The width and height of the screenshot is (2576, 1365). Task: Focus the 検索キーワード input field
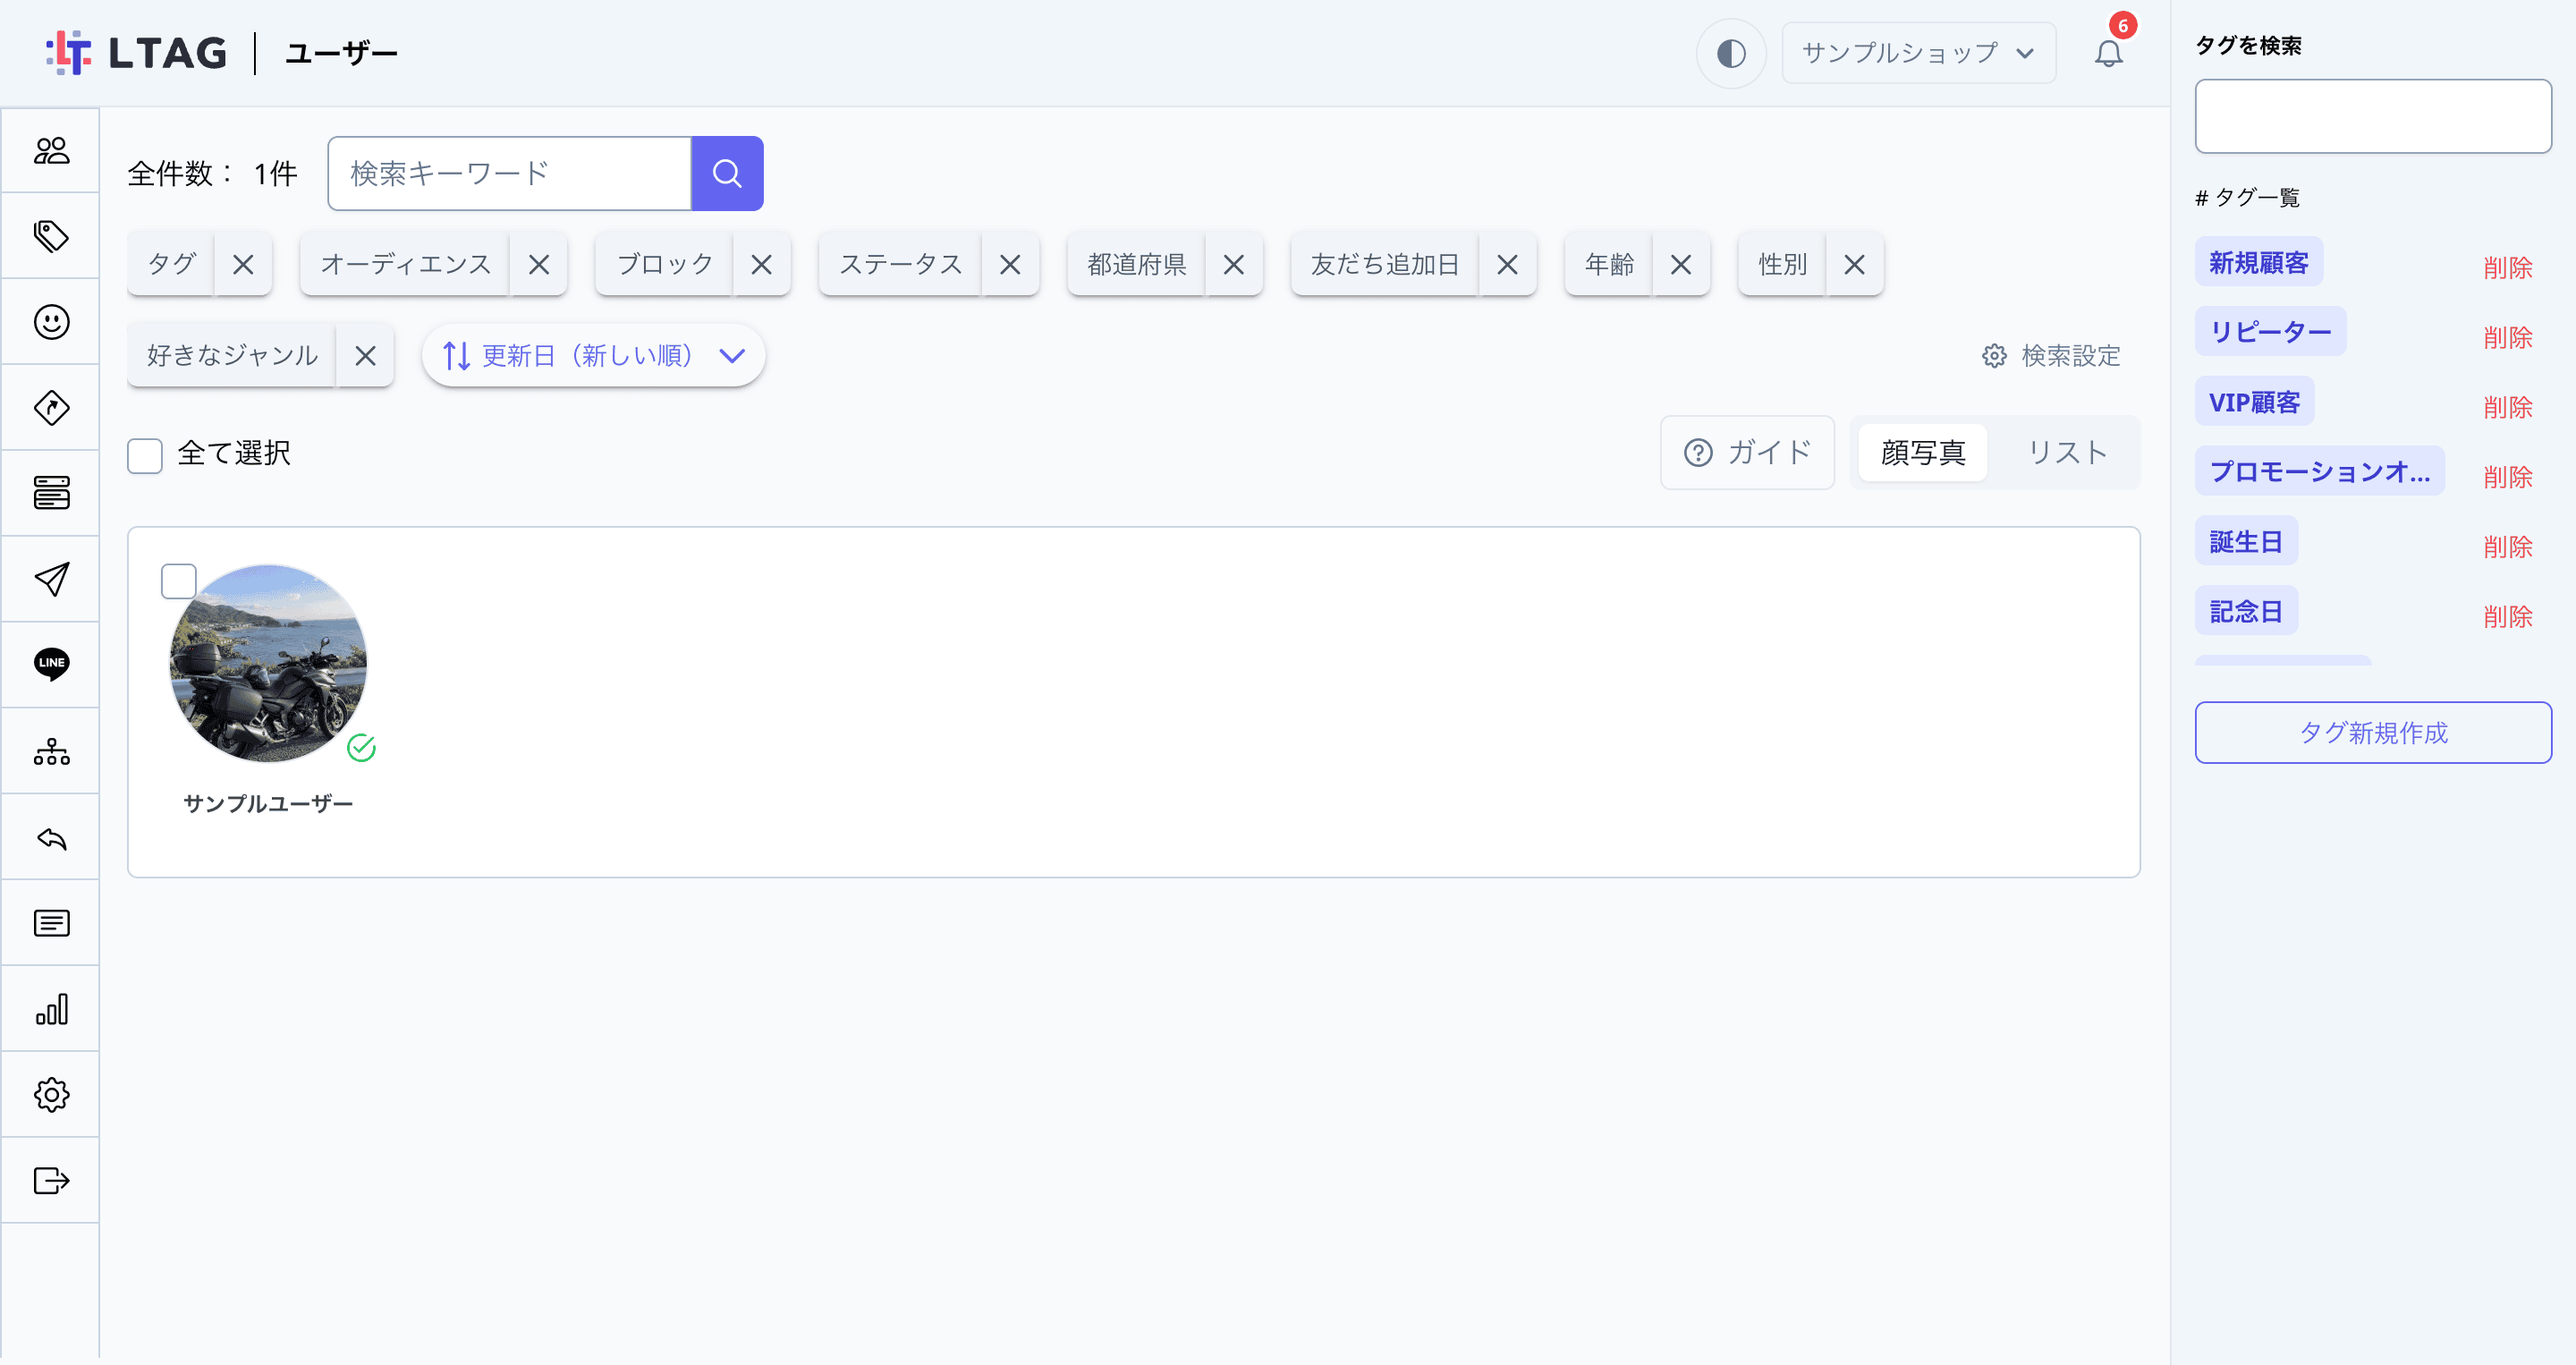click(x=509, y=173)
